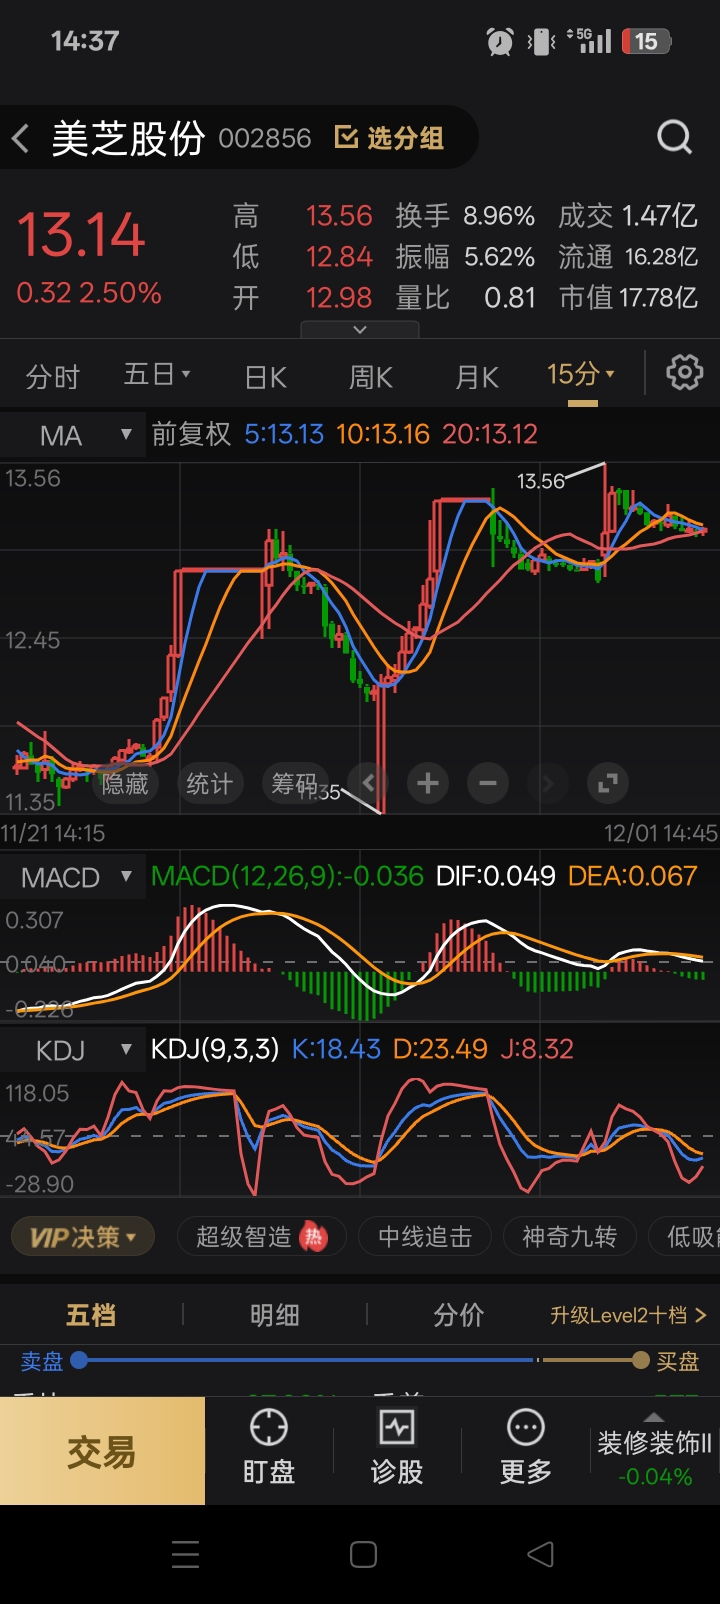Switch to the 日K tab
The height and width of the screenshot is (1604, 720).
[x=266, y=377]
